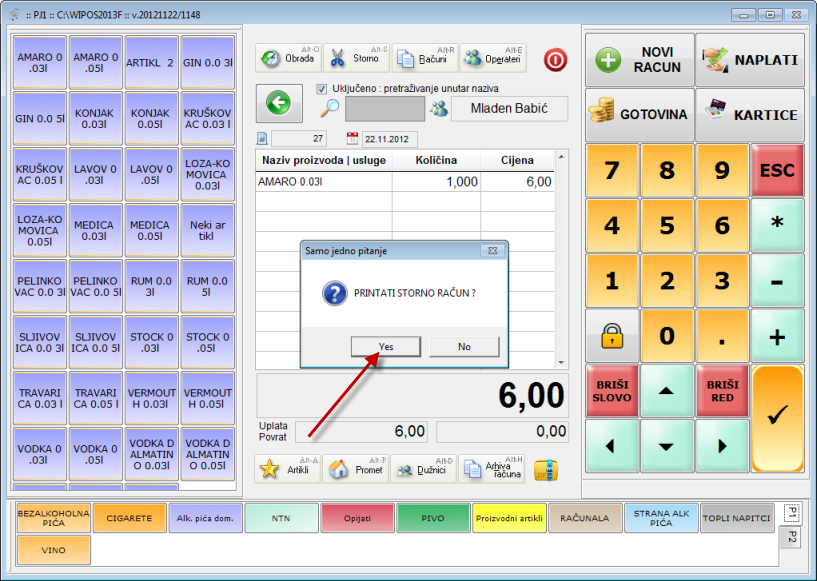Click the magnifier search icon
The image size is (817, 581).
click(329, 109)
